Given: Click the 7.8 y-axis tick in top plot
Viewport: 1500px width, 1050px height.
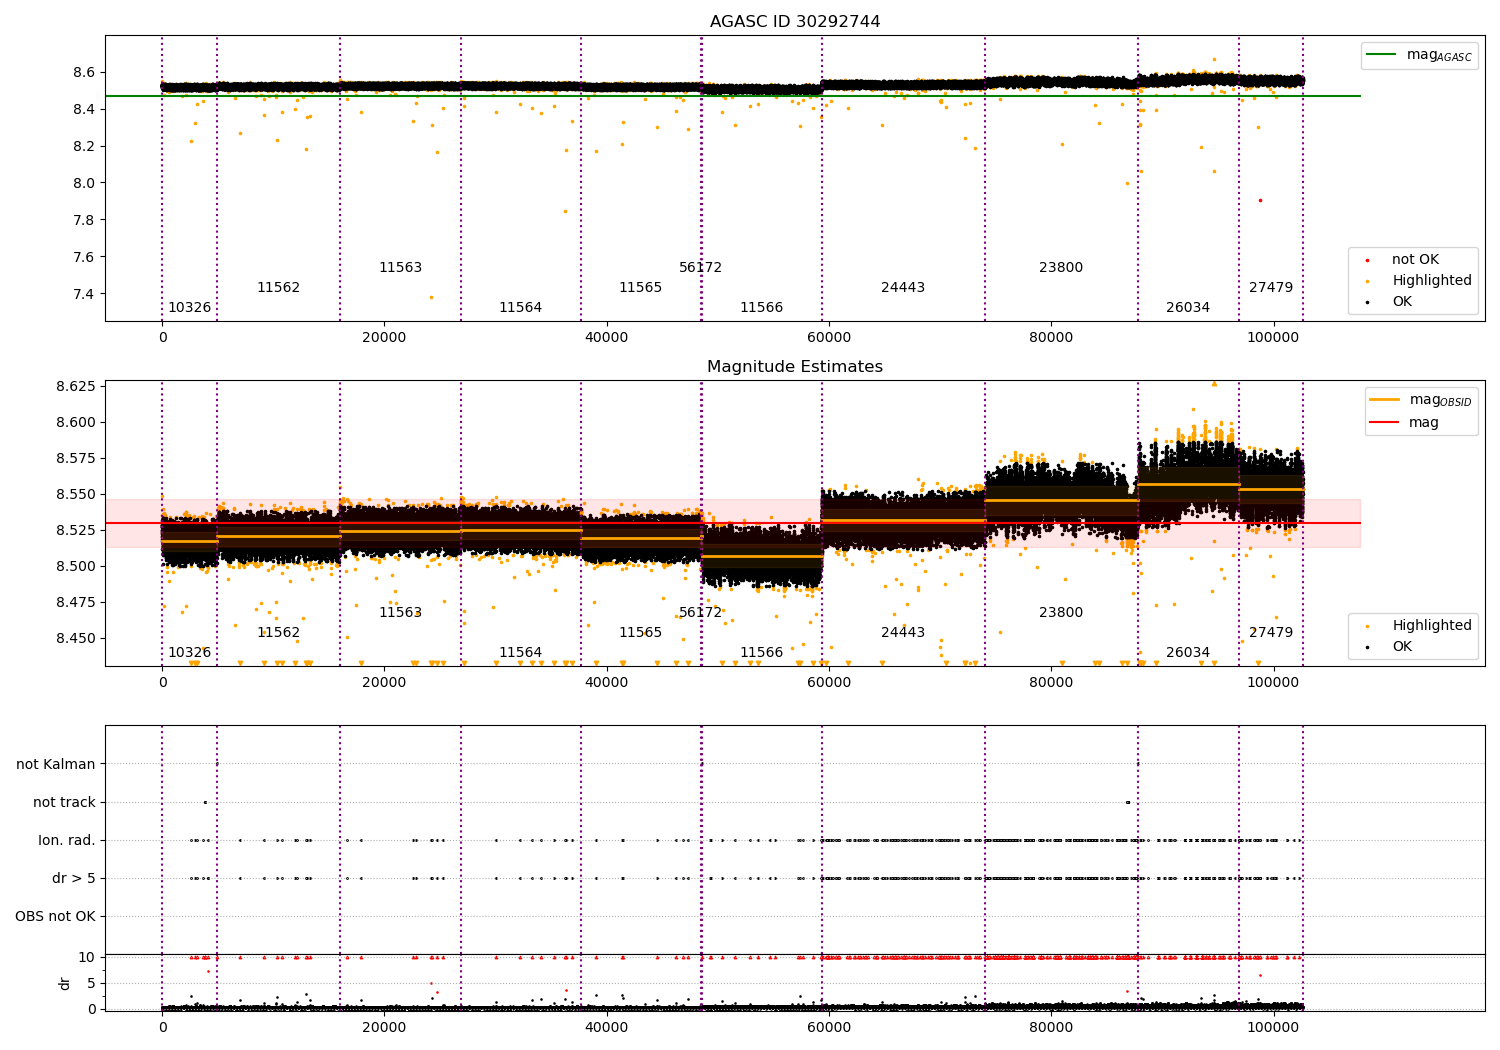Looking at the screenshot, I should point(83,220).
